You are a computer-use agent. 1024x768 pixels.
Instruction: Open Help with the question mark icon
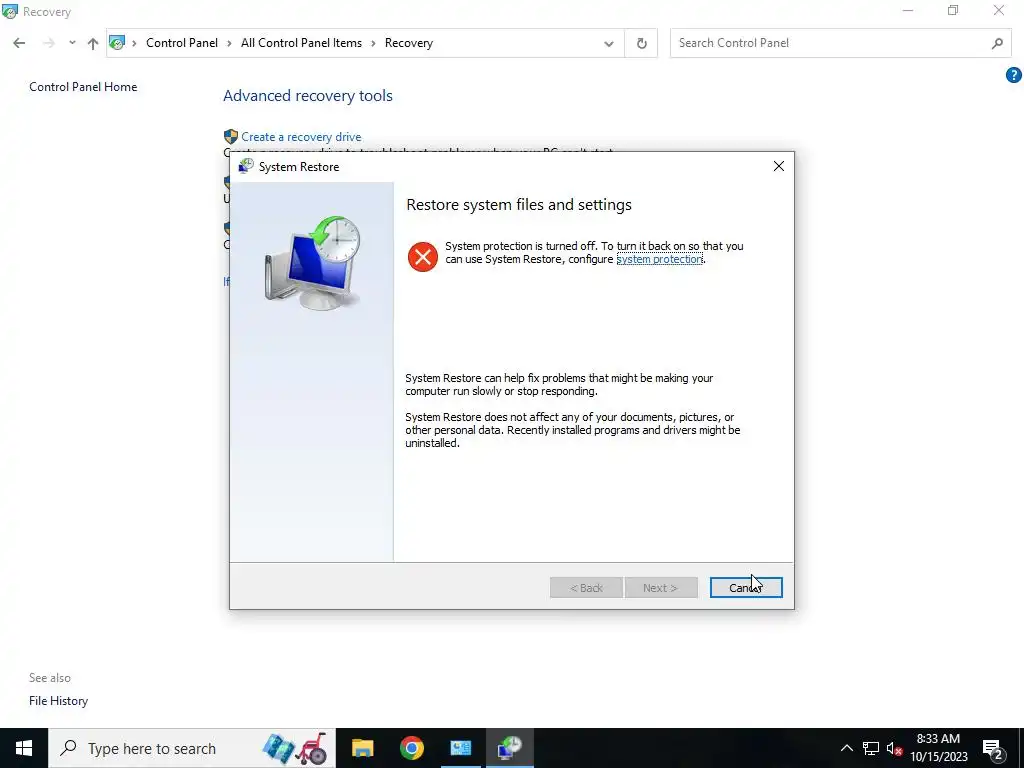pyautogui.click(x=1014, y=75)
